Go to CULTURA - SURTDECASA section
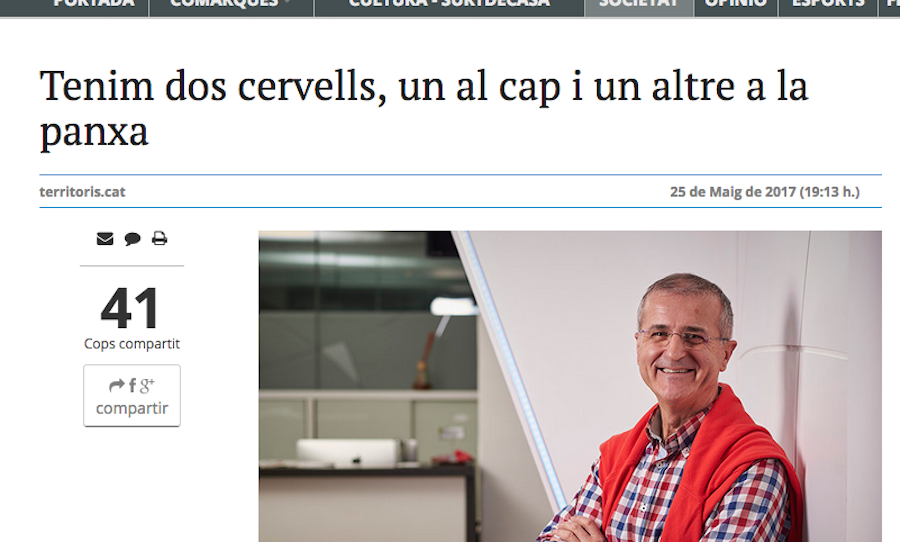Viewport: 900px width, 542px height. [x=449, y=4]
